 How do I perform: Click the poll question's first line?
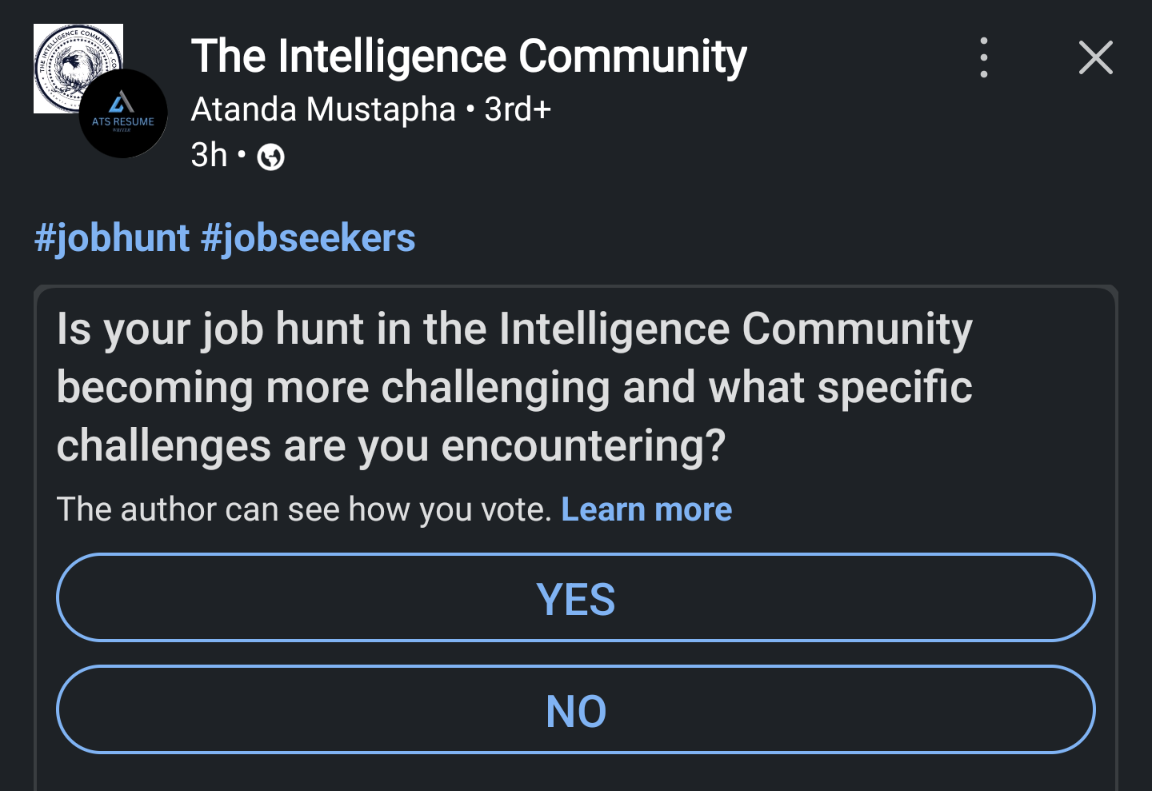(514, 330)
